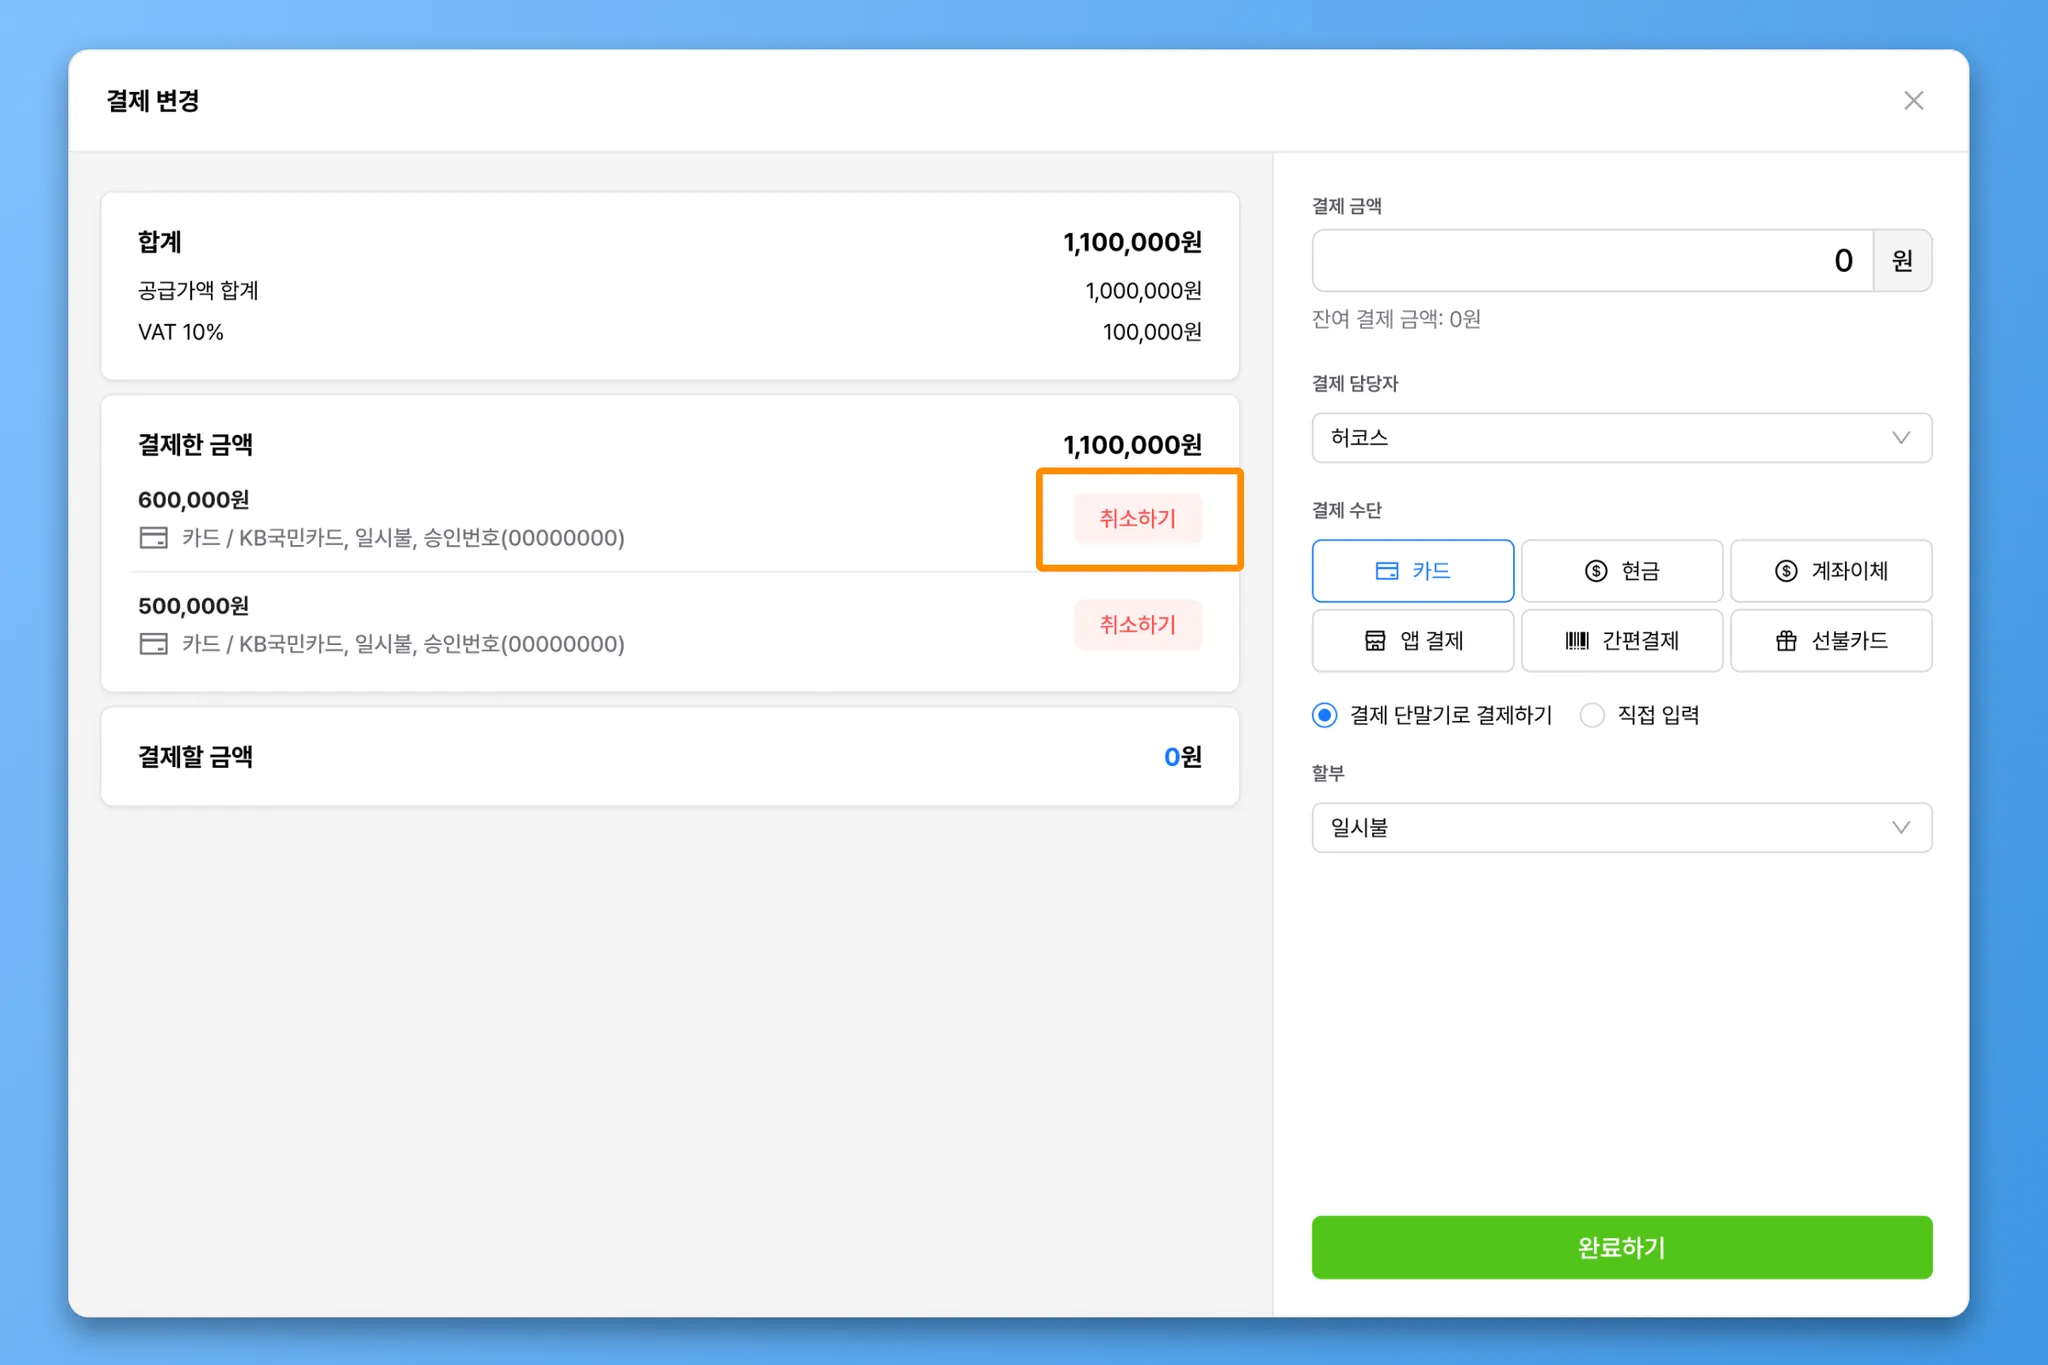
Task: Select the 간편결제 barcode icon
Action: coord(1577,641)
